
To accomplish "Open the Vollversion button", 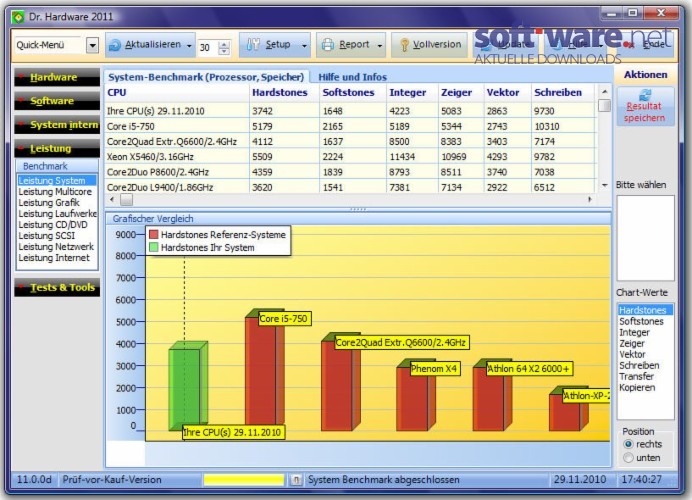I will 429,45.
